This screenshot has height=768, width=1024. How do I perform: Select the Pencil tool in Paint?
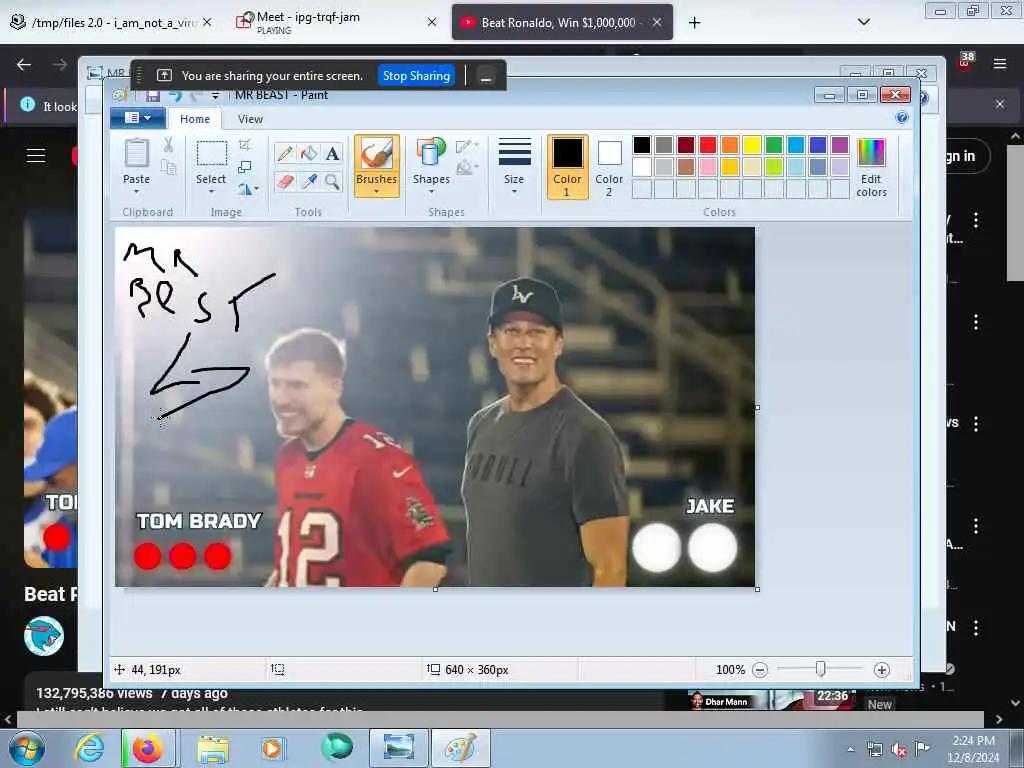point(285,154)
